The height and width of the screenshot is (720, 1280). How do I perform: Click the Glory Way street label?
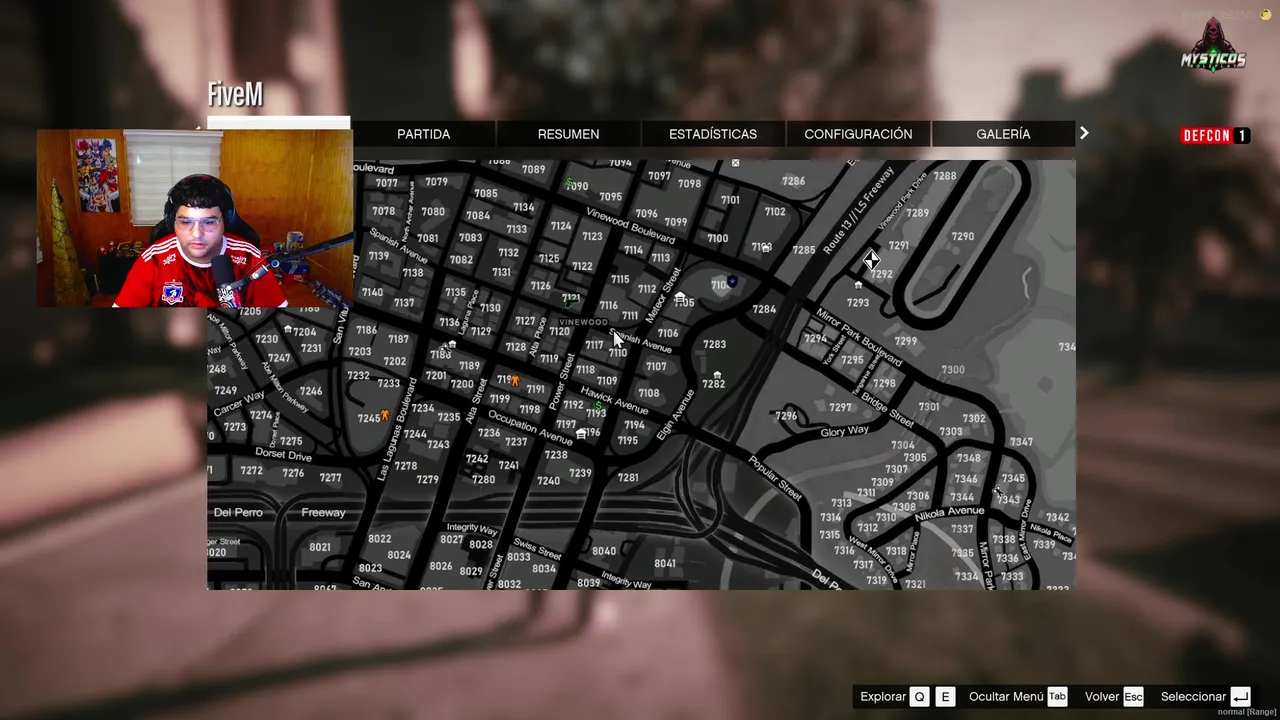click(844, 431)
